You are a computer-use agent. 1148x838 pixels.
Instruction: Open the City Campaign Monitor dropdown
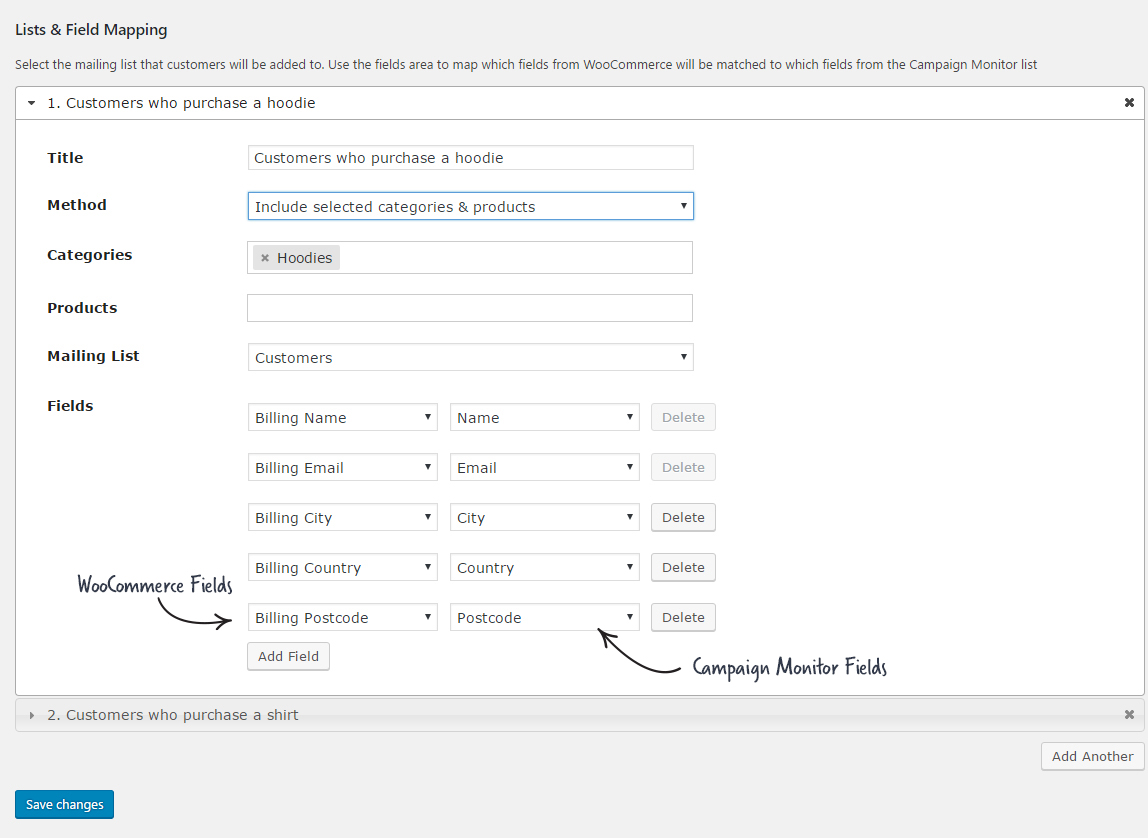tap(545, 517)
